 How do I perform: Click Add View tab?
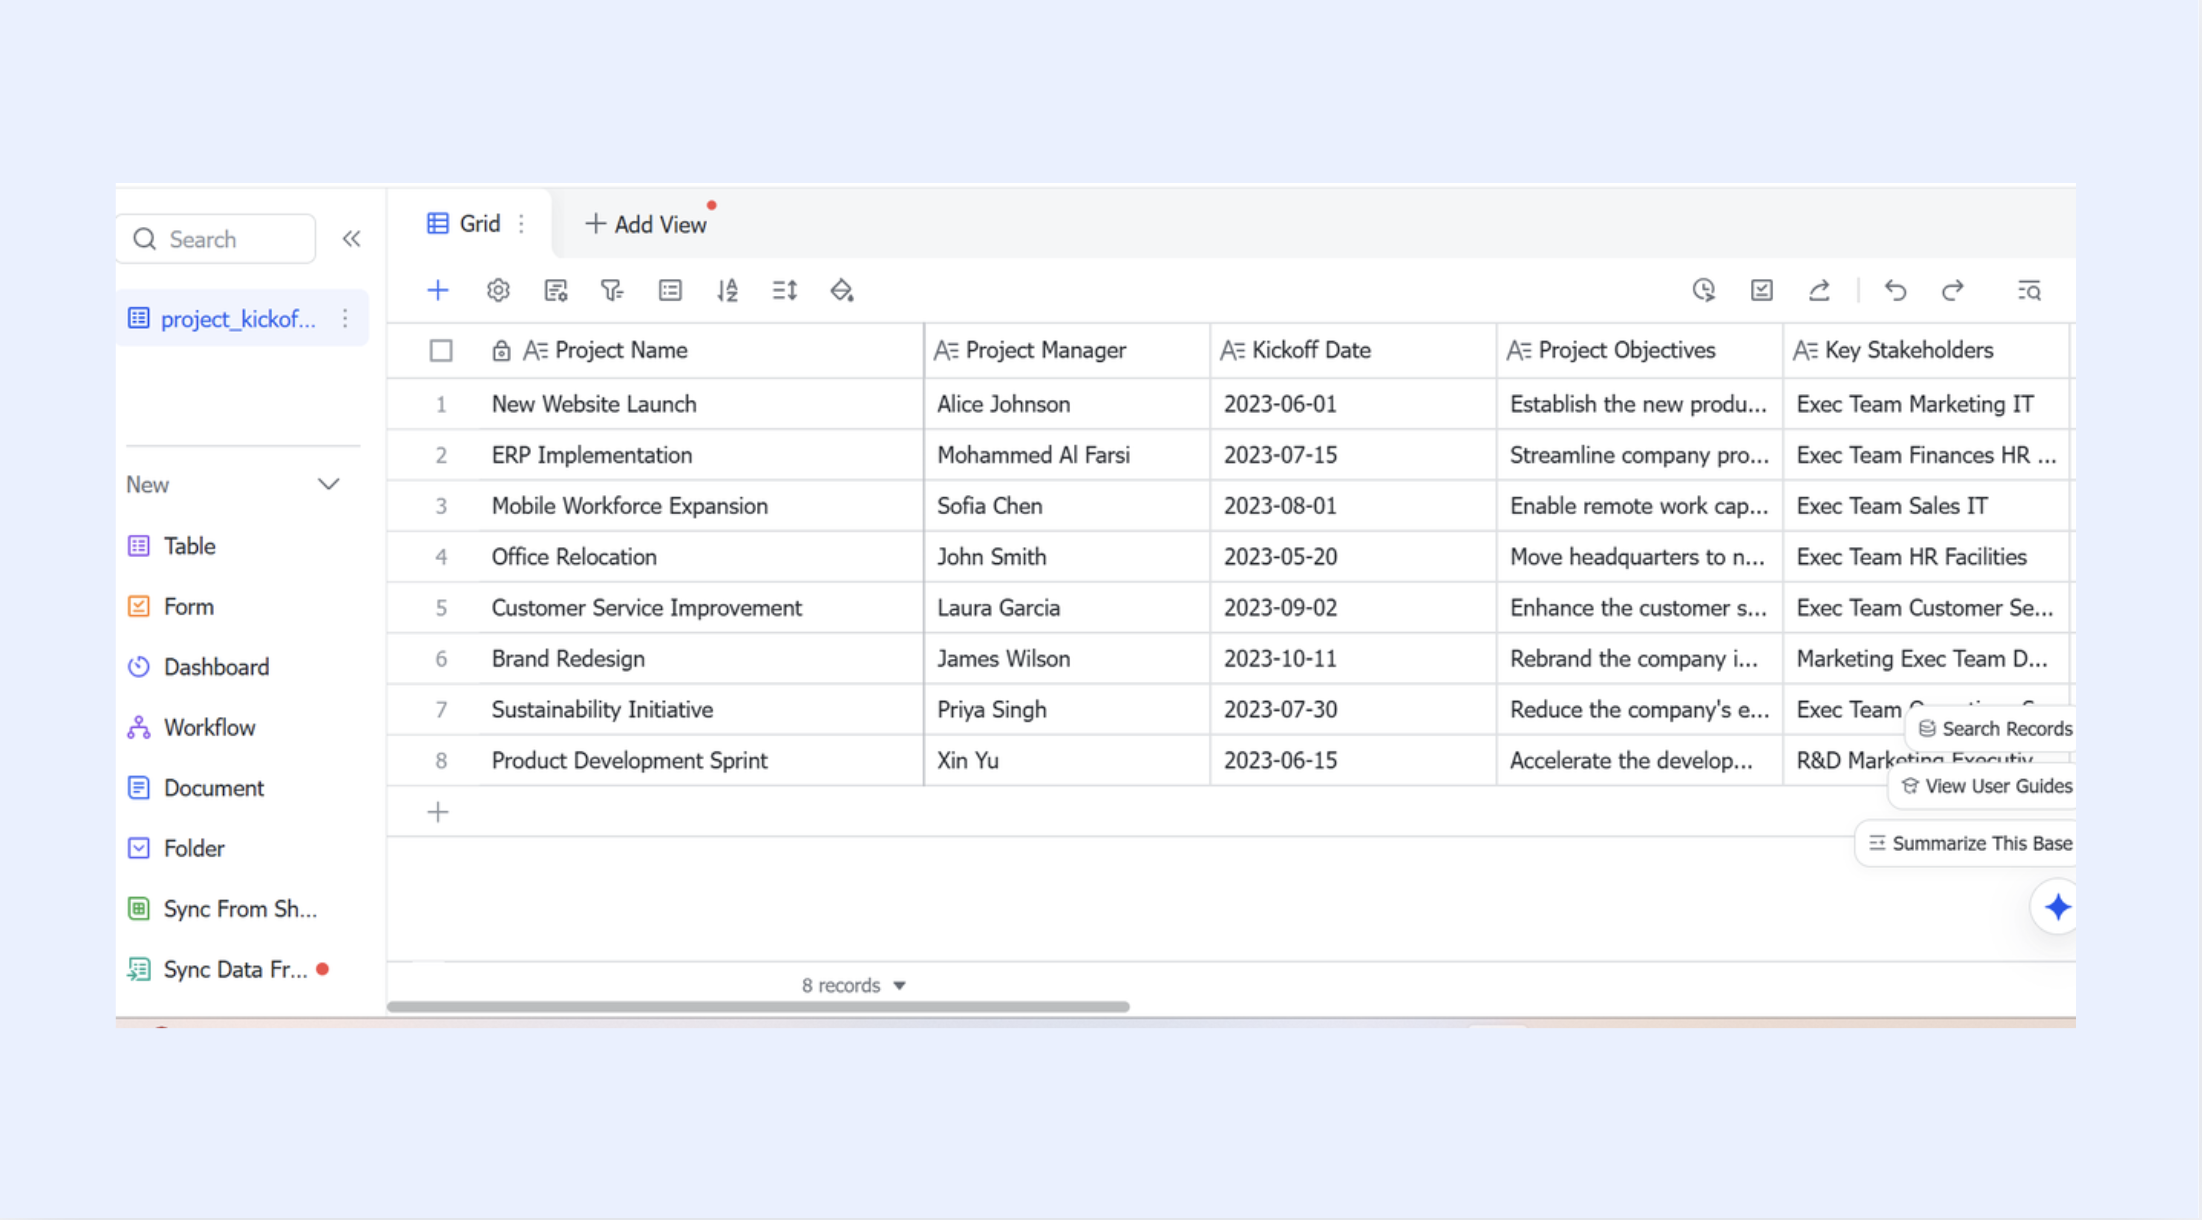coord(646,225)
